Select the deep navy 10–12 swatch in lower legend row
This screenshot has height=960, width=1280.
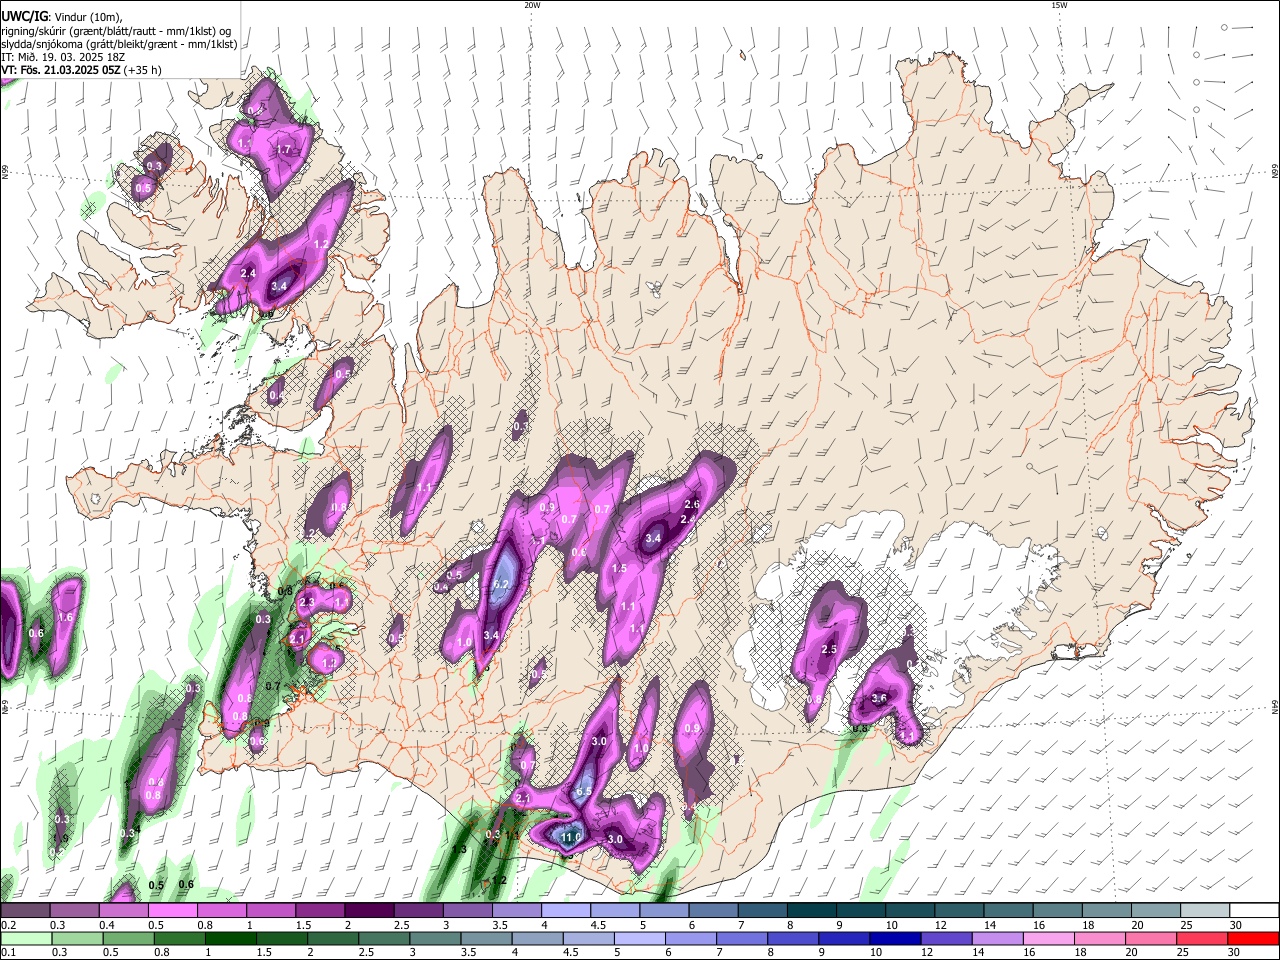pos(893,938)
